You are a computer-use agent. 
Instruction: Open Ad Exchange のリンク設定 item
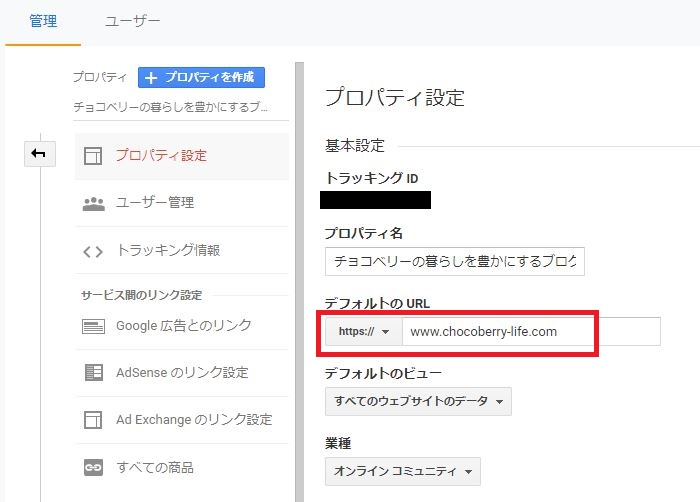(x=182, y=420)
